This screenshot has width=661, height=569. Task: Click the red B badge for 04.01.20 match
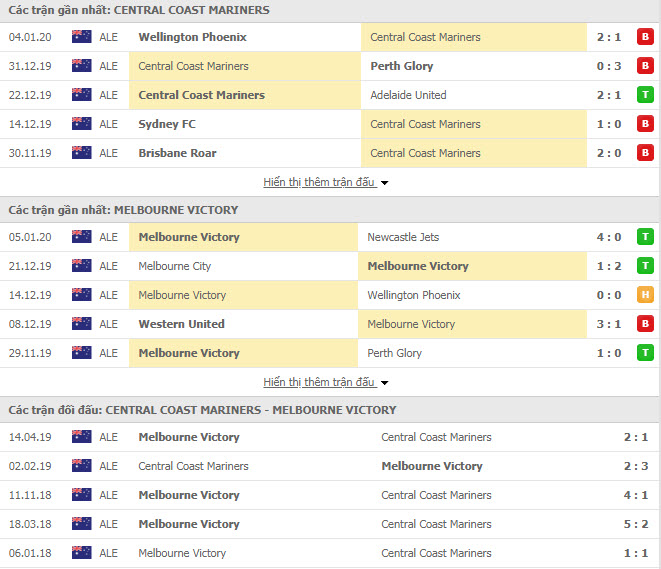tap(645, 37)
